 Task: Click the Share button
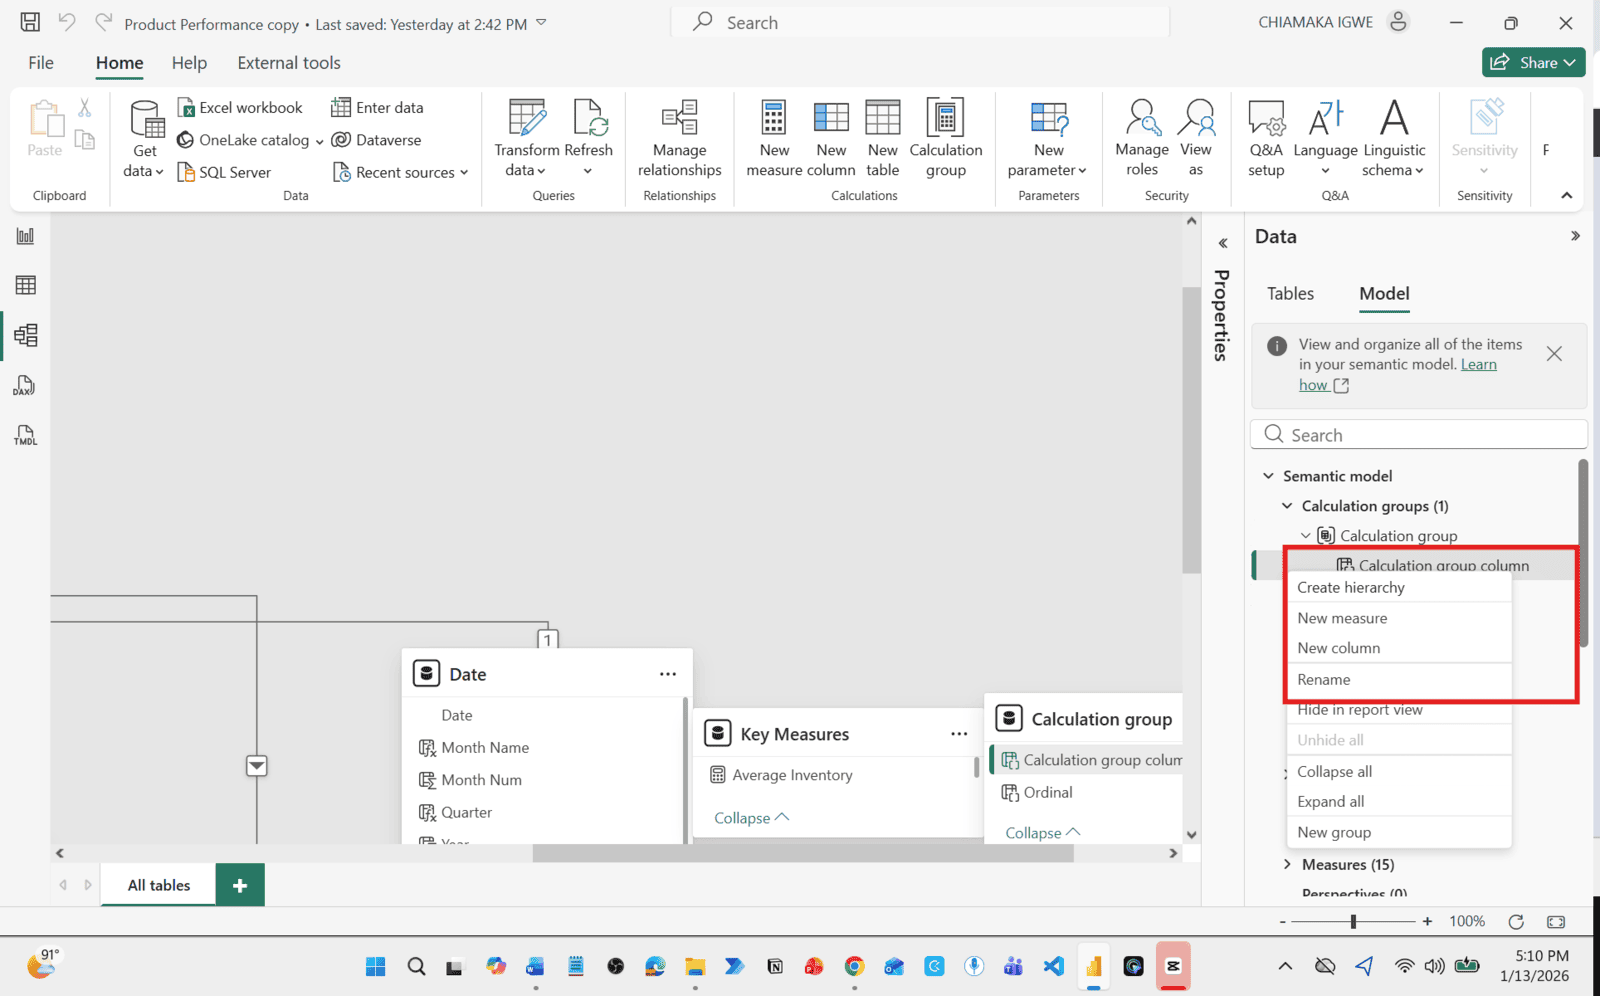(1533, 62)
